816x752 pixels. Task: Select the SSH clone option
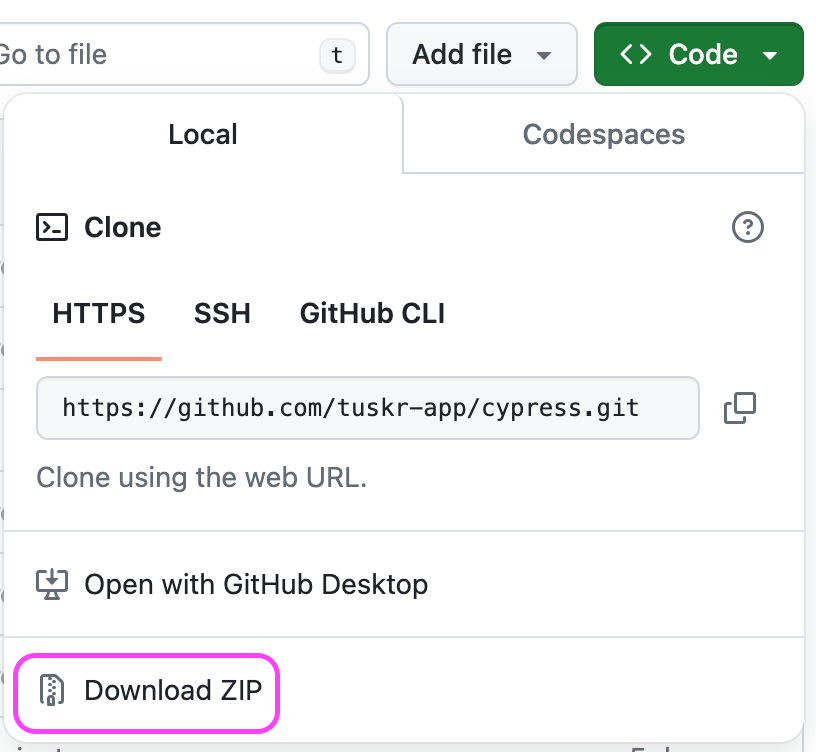tap(222, 314)
